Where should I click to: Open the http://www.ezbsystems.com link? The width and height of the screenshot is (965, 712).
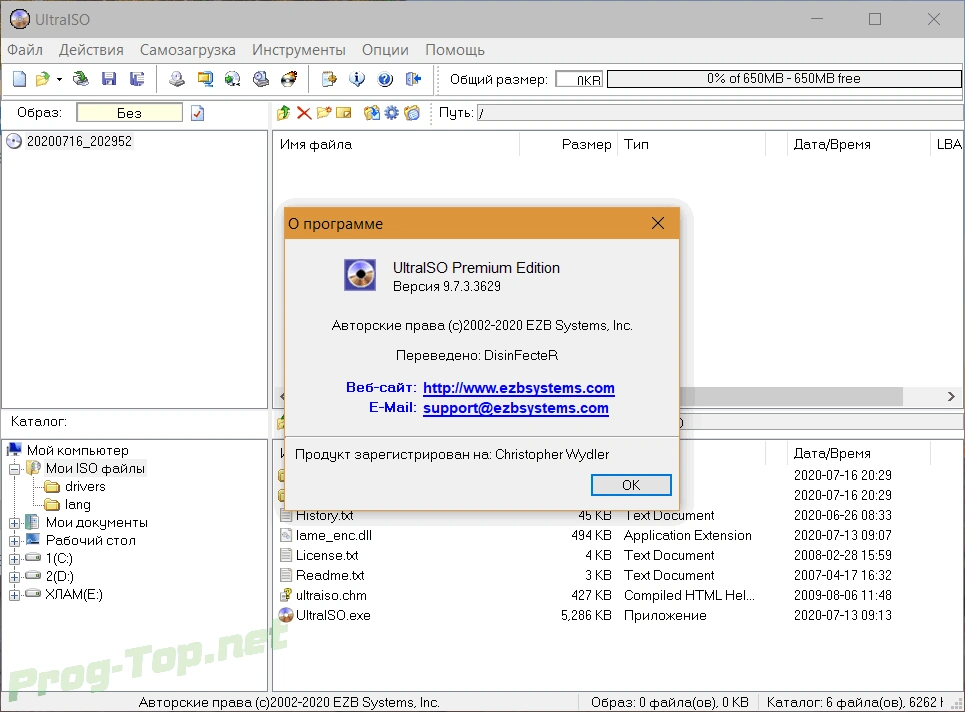[x=519, y=388]
